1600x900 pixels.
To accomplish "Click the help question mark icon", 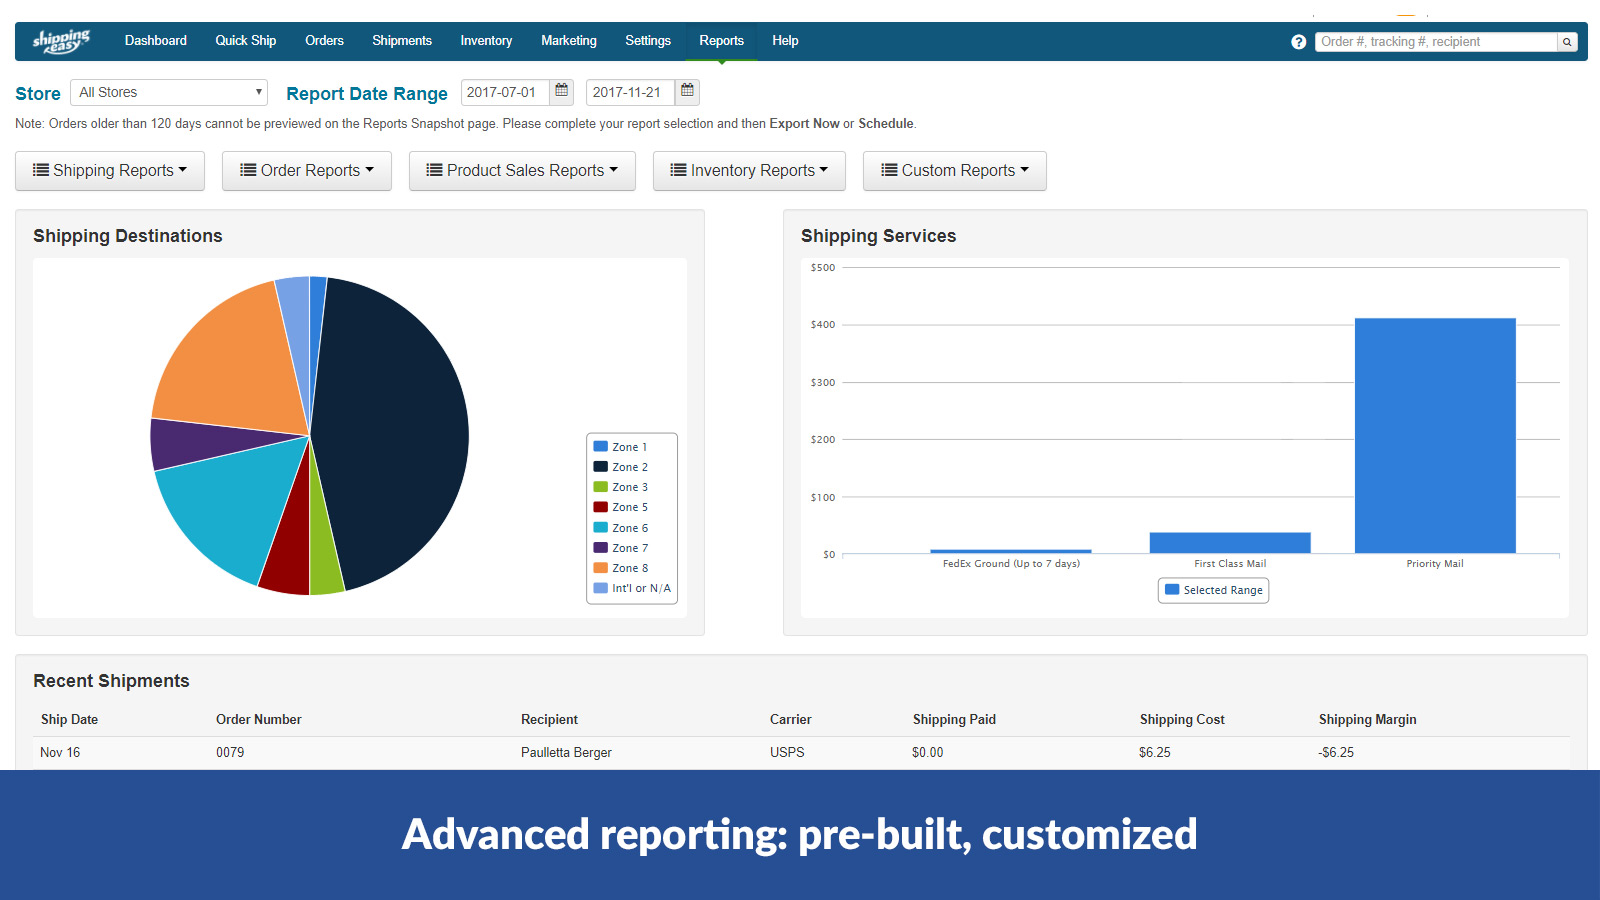I will point(1298,42).
